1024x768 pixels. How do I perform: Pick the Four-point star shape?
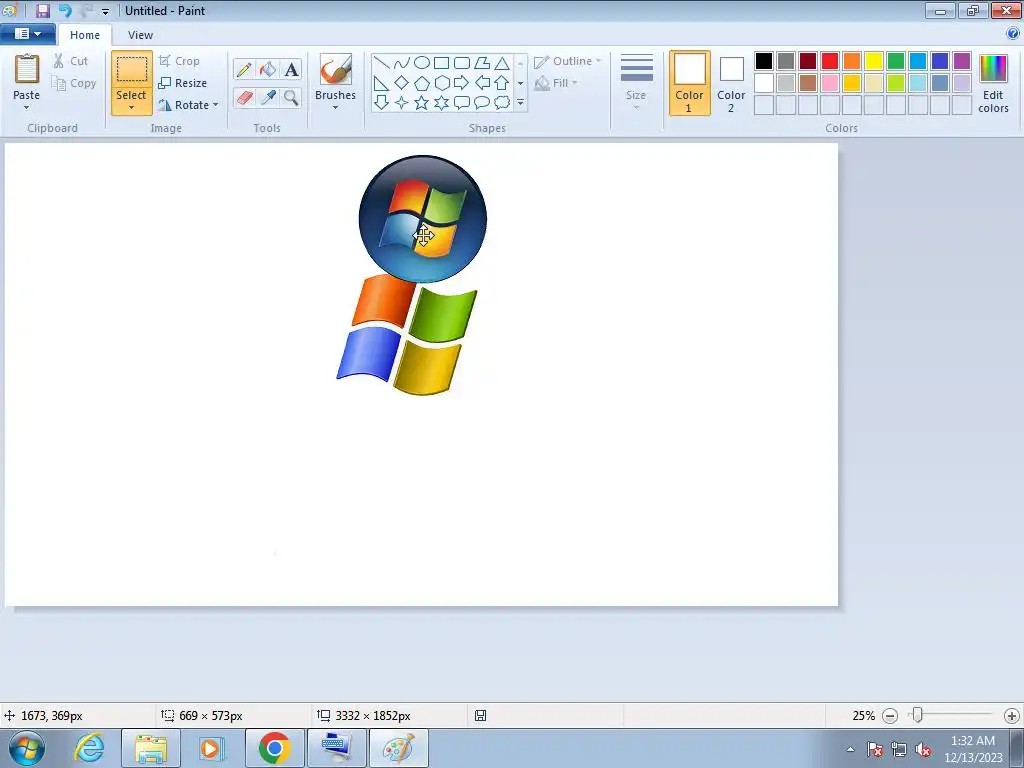pos(402,103)
